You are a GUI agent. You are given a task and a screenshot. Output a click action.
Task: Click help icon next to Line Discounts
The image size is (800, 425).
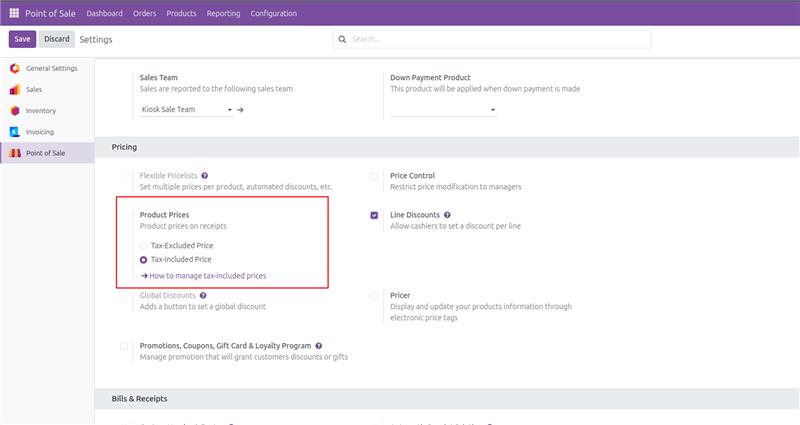(447, 215)
